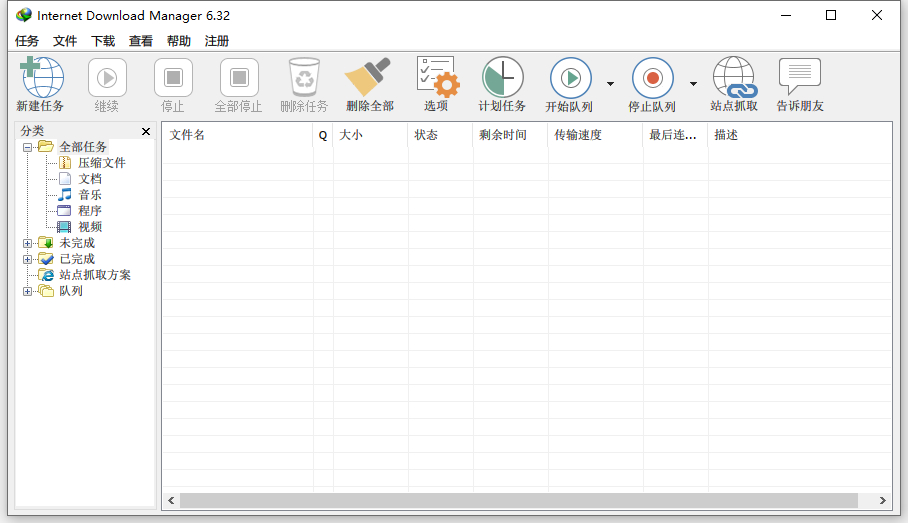The image size is (908, 523).
Task: Click the horizontal scrollbar right arrow
Action: 883,500
